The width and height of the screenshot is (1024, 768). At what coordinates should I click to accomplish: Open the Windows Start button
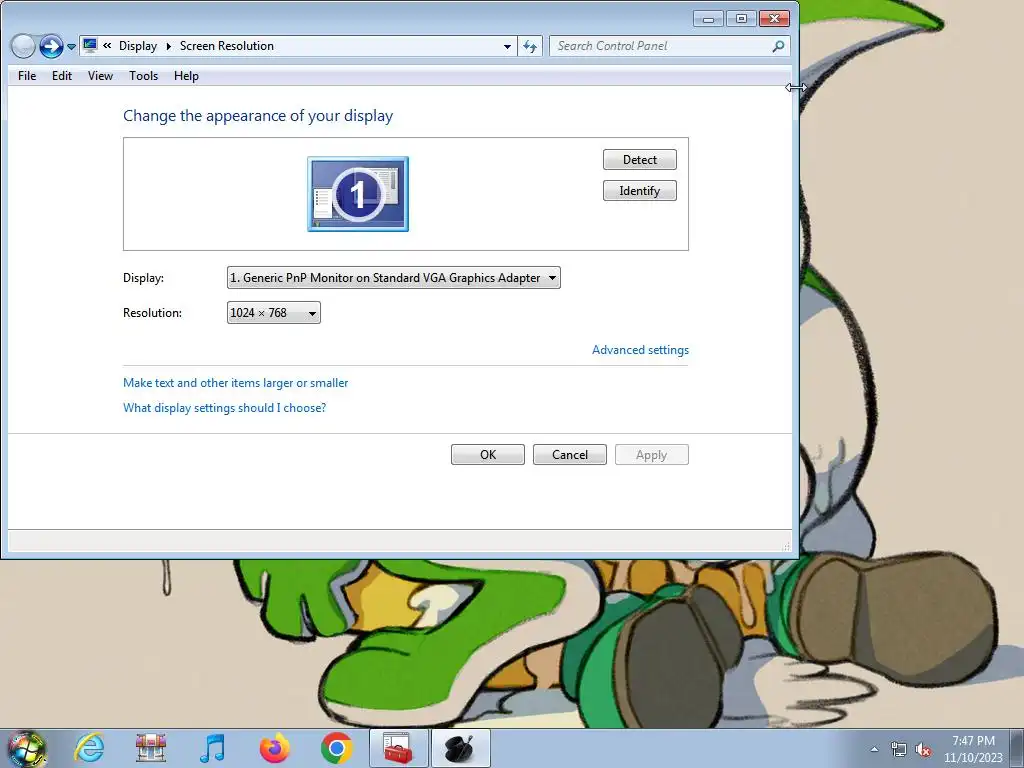tap(26, 748)
